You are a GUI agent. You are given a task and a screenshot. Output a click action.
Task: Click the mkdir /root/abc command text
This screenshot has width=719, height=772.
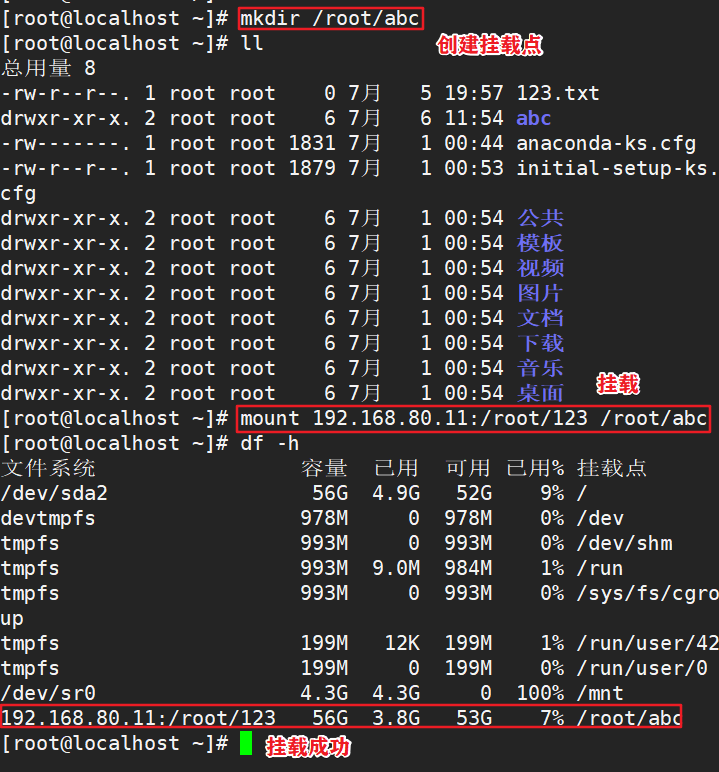click(x=330, y=19)
